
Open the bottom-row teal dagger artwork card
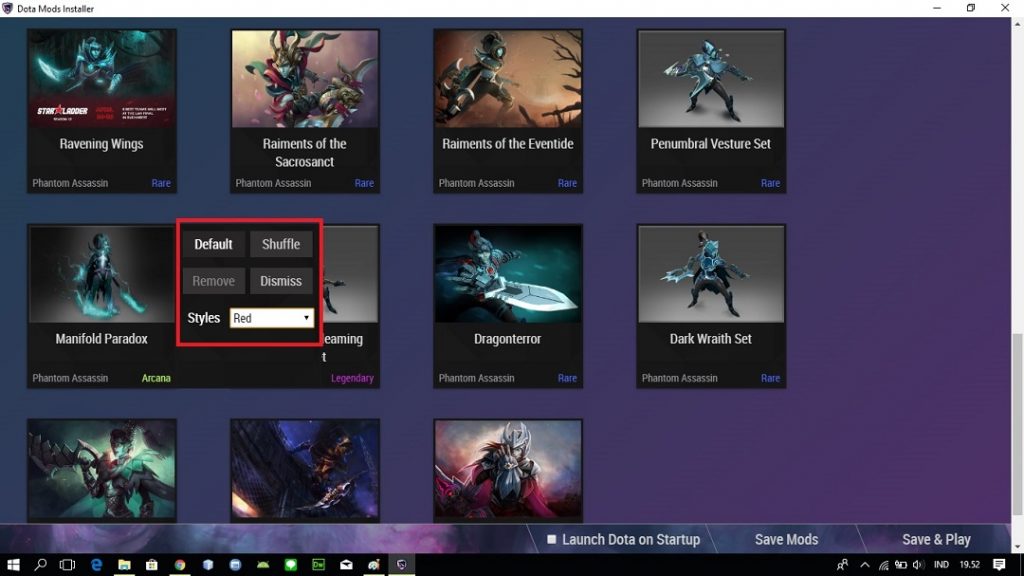click(x=102, y=470)
